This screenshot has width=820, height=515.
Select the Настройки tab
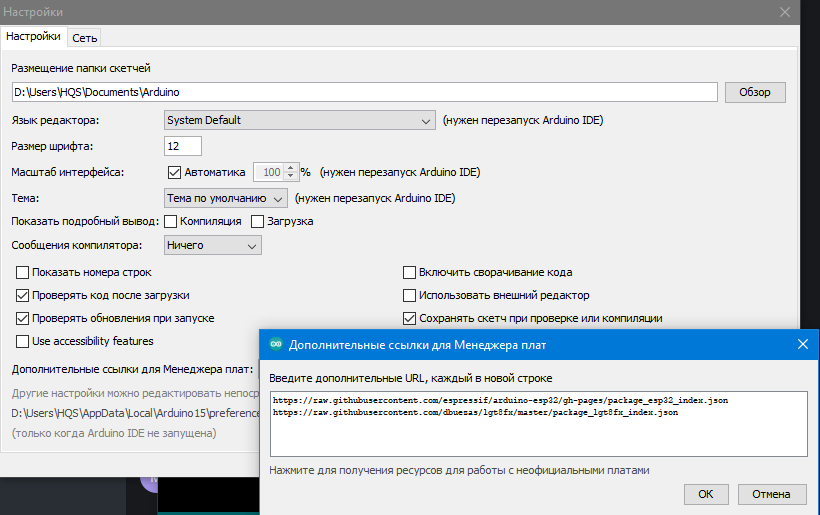(33, 37)
